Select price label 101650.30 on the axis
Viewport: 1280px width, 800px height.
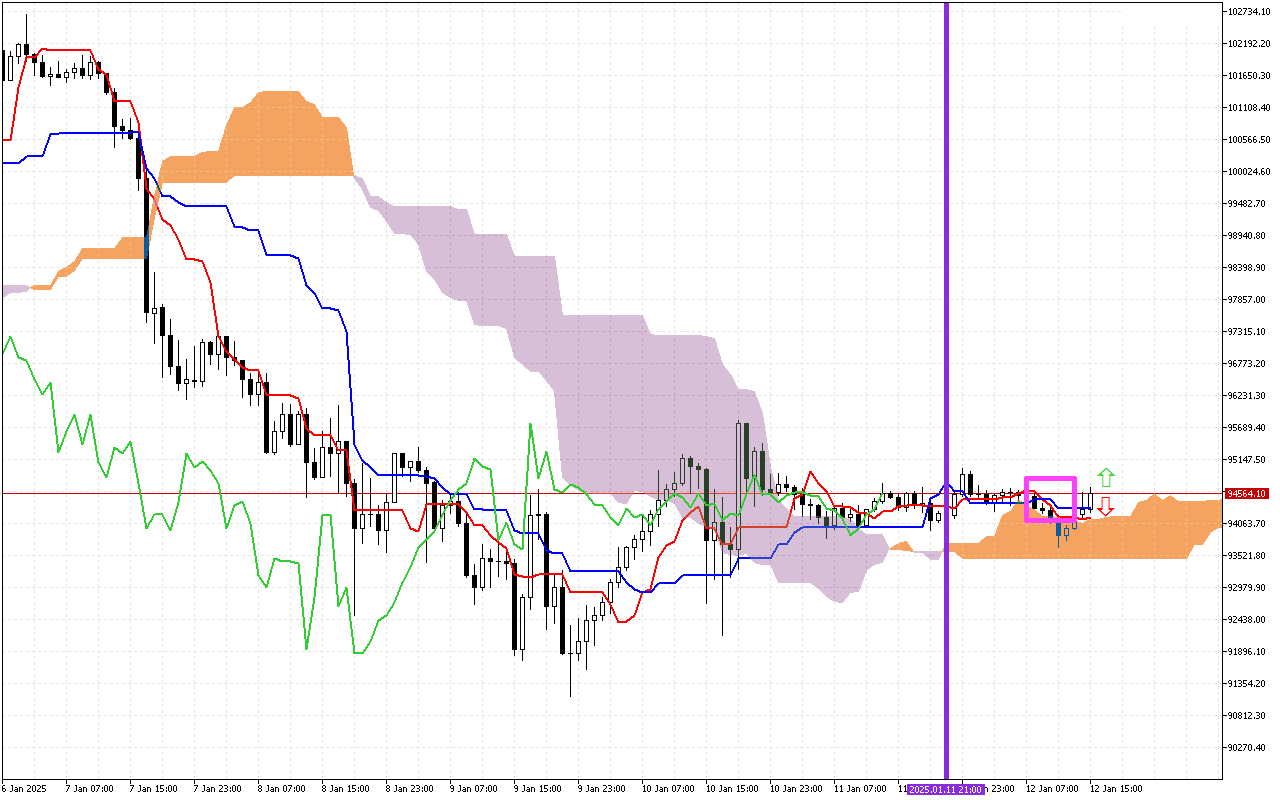pos(1248,76)
